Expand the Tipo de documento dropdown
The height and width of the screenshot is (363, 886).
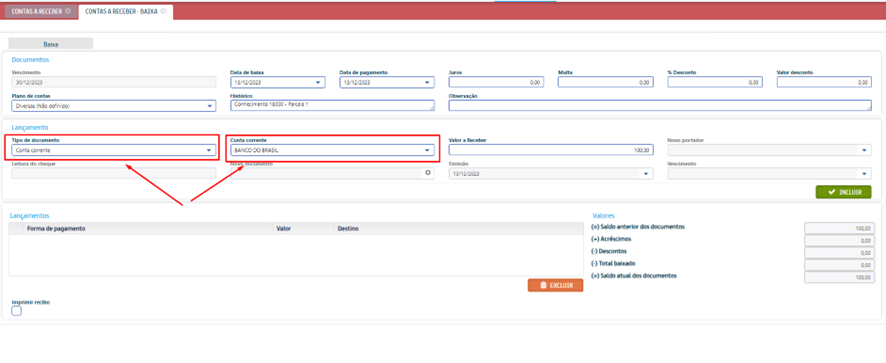pos(210,150)
